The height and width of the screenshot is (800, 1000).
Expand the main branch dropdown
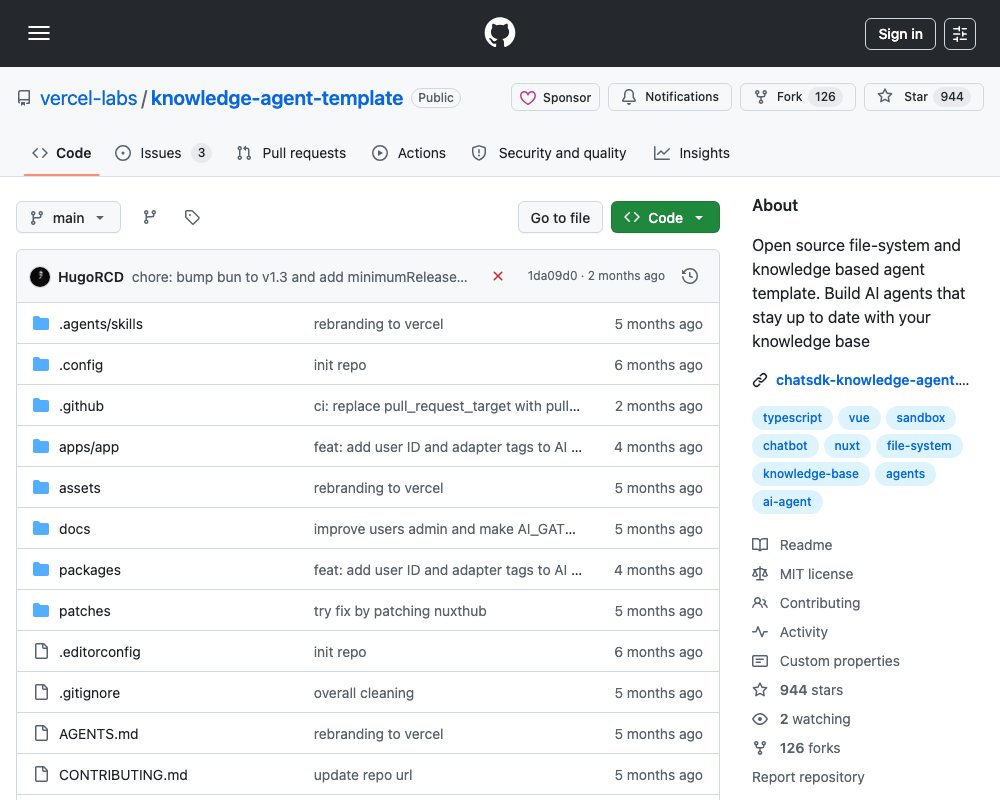pyautogui.click(x=68, y=218)
